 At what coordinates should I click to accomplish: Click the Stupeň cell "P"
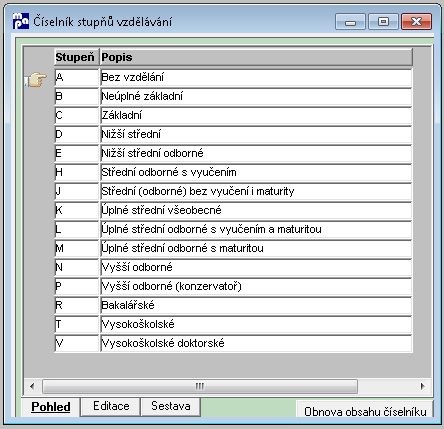[x=76, y=287]
